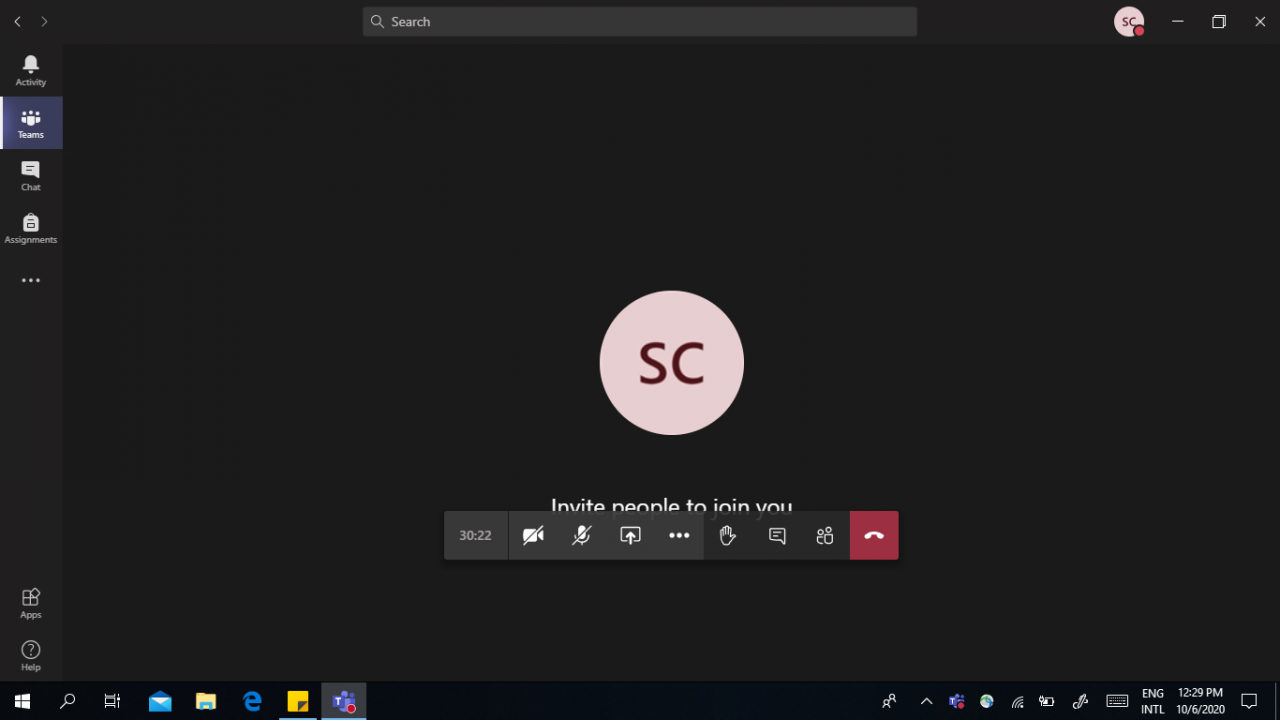Image resolution: width=1280 pixels, height=720 pixels.
Task: Open the Wi-Fi network tray icon
Action: point(1018,701)
